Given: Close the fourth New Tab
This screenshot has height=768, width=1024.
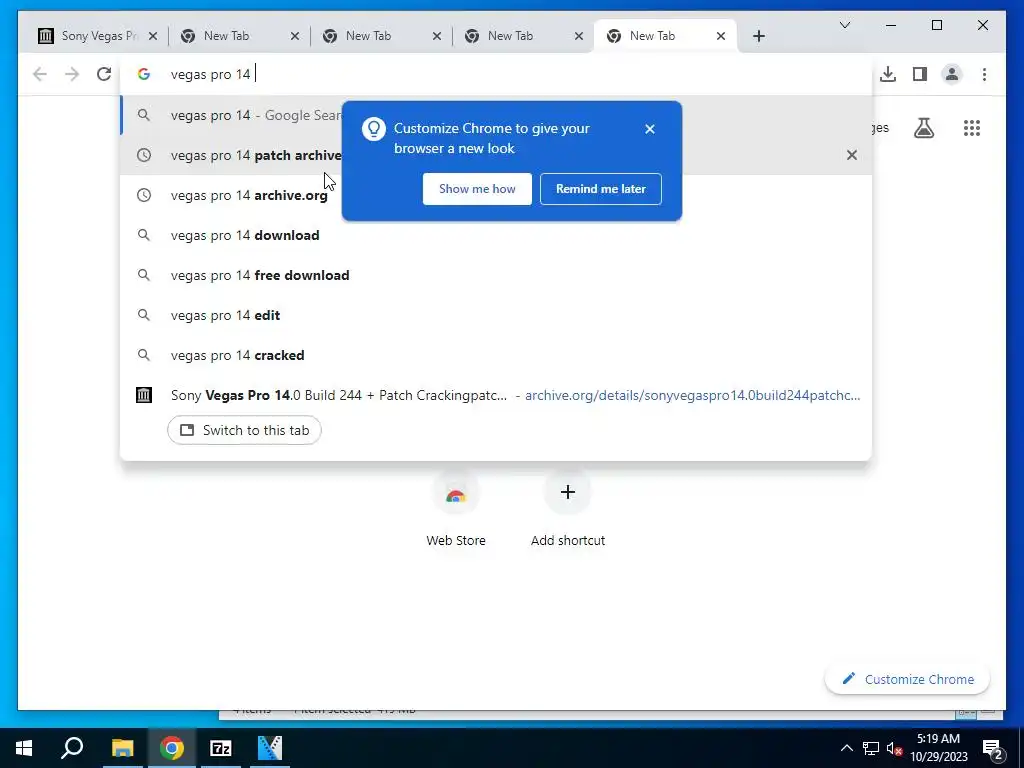Looking at the screenshot, I should click(x=579, y=36).
